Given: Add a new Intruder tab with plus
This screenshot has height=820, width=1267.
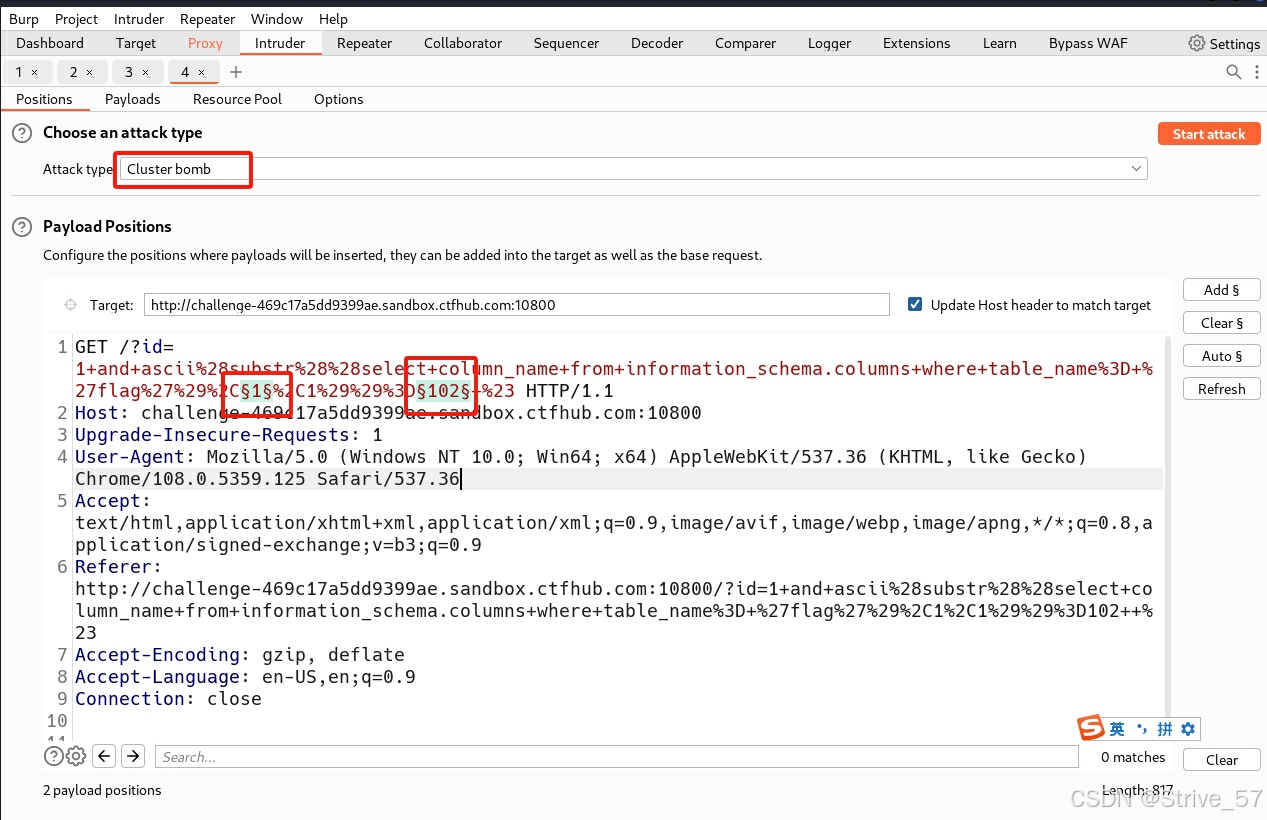Looking at the screenshot, I should tap(236, 72).
